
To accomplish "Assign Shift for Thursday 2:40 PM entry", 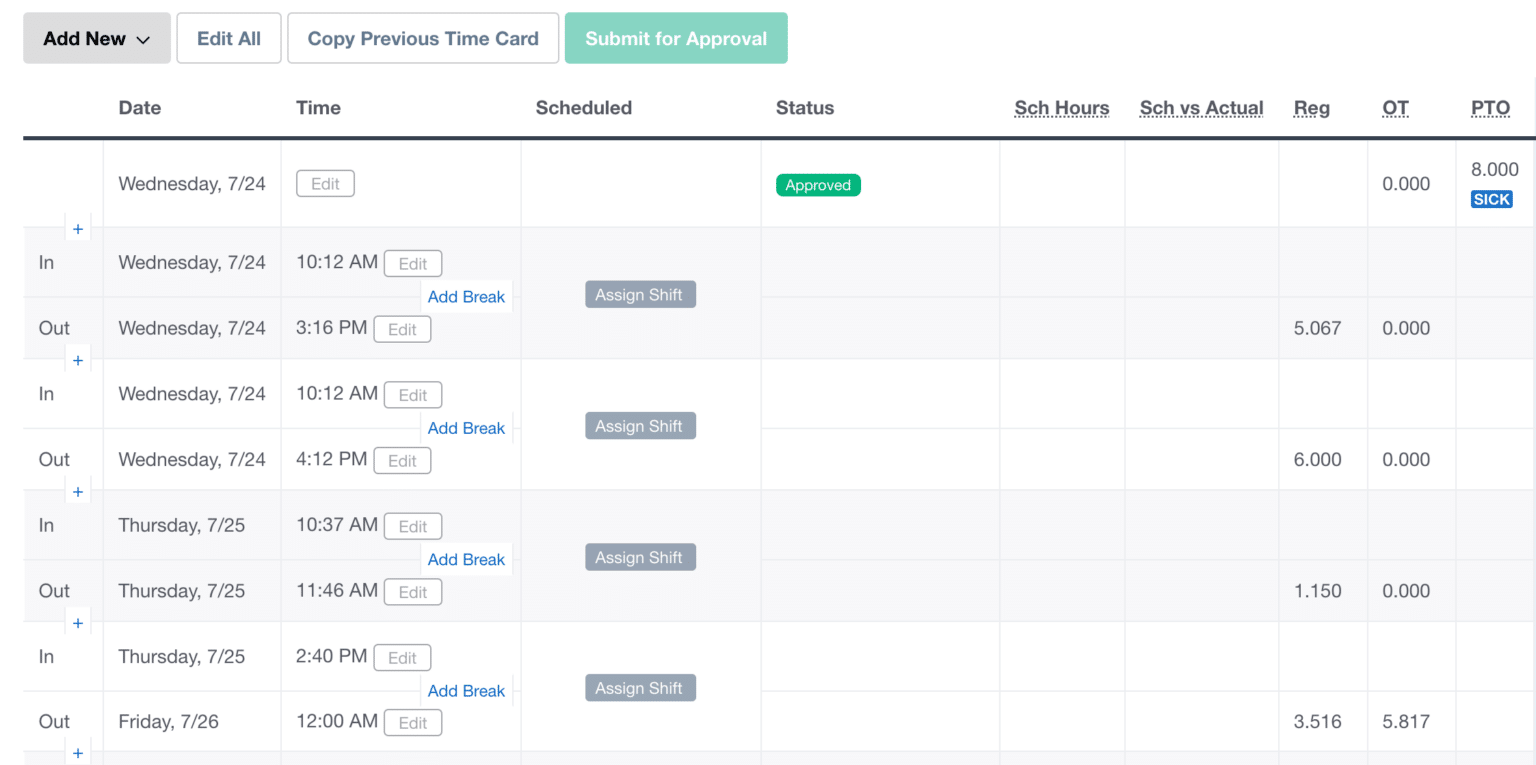I will [x=640, y=689].
